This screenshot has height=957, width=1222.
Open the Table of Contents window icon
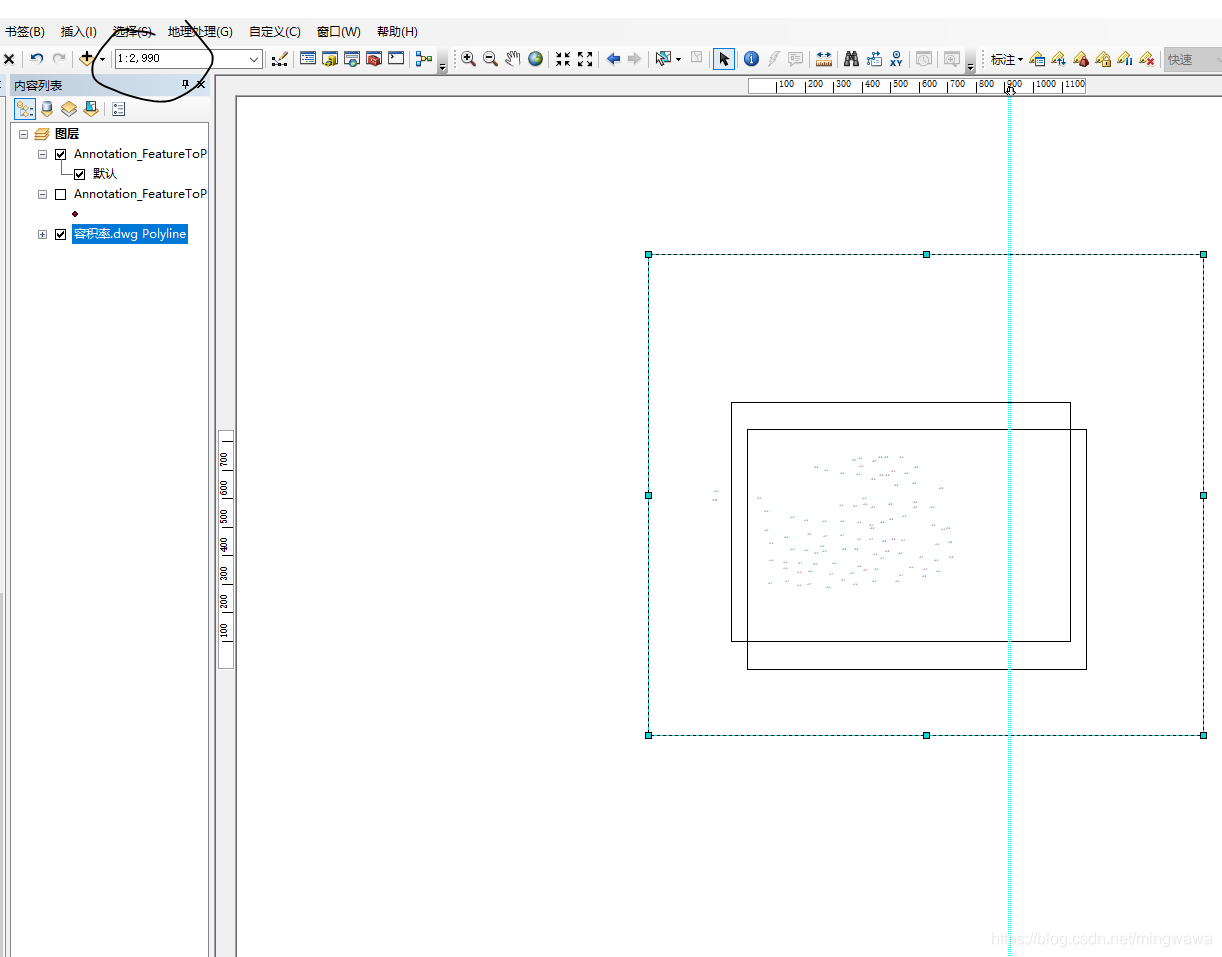pos(308,59)
